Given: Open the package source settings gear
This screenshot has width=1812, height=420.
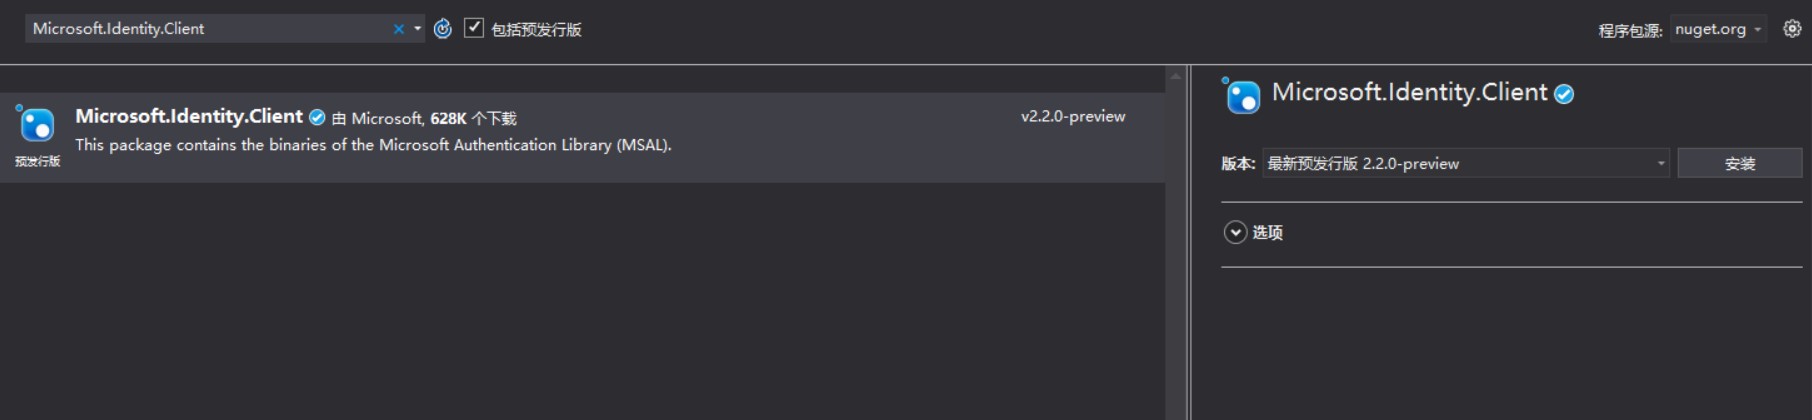Looking at the screenshot, I should pyautogui.click(x=1792, y=29).
